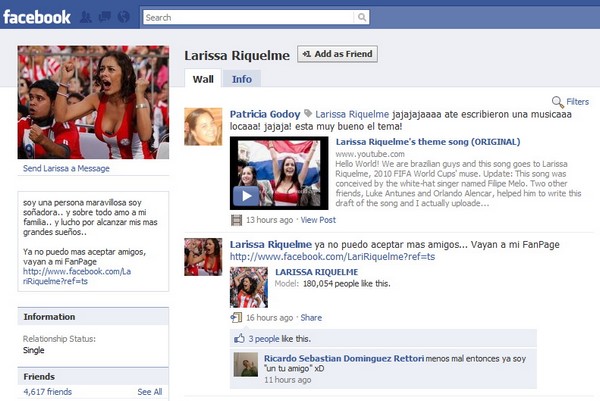
Task: Open friend requests icon in top bar
Action: coord(86,17)
